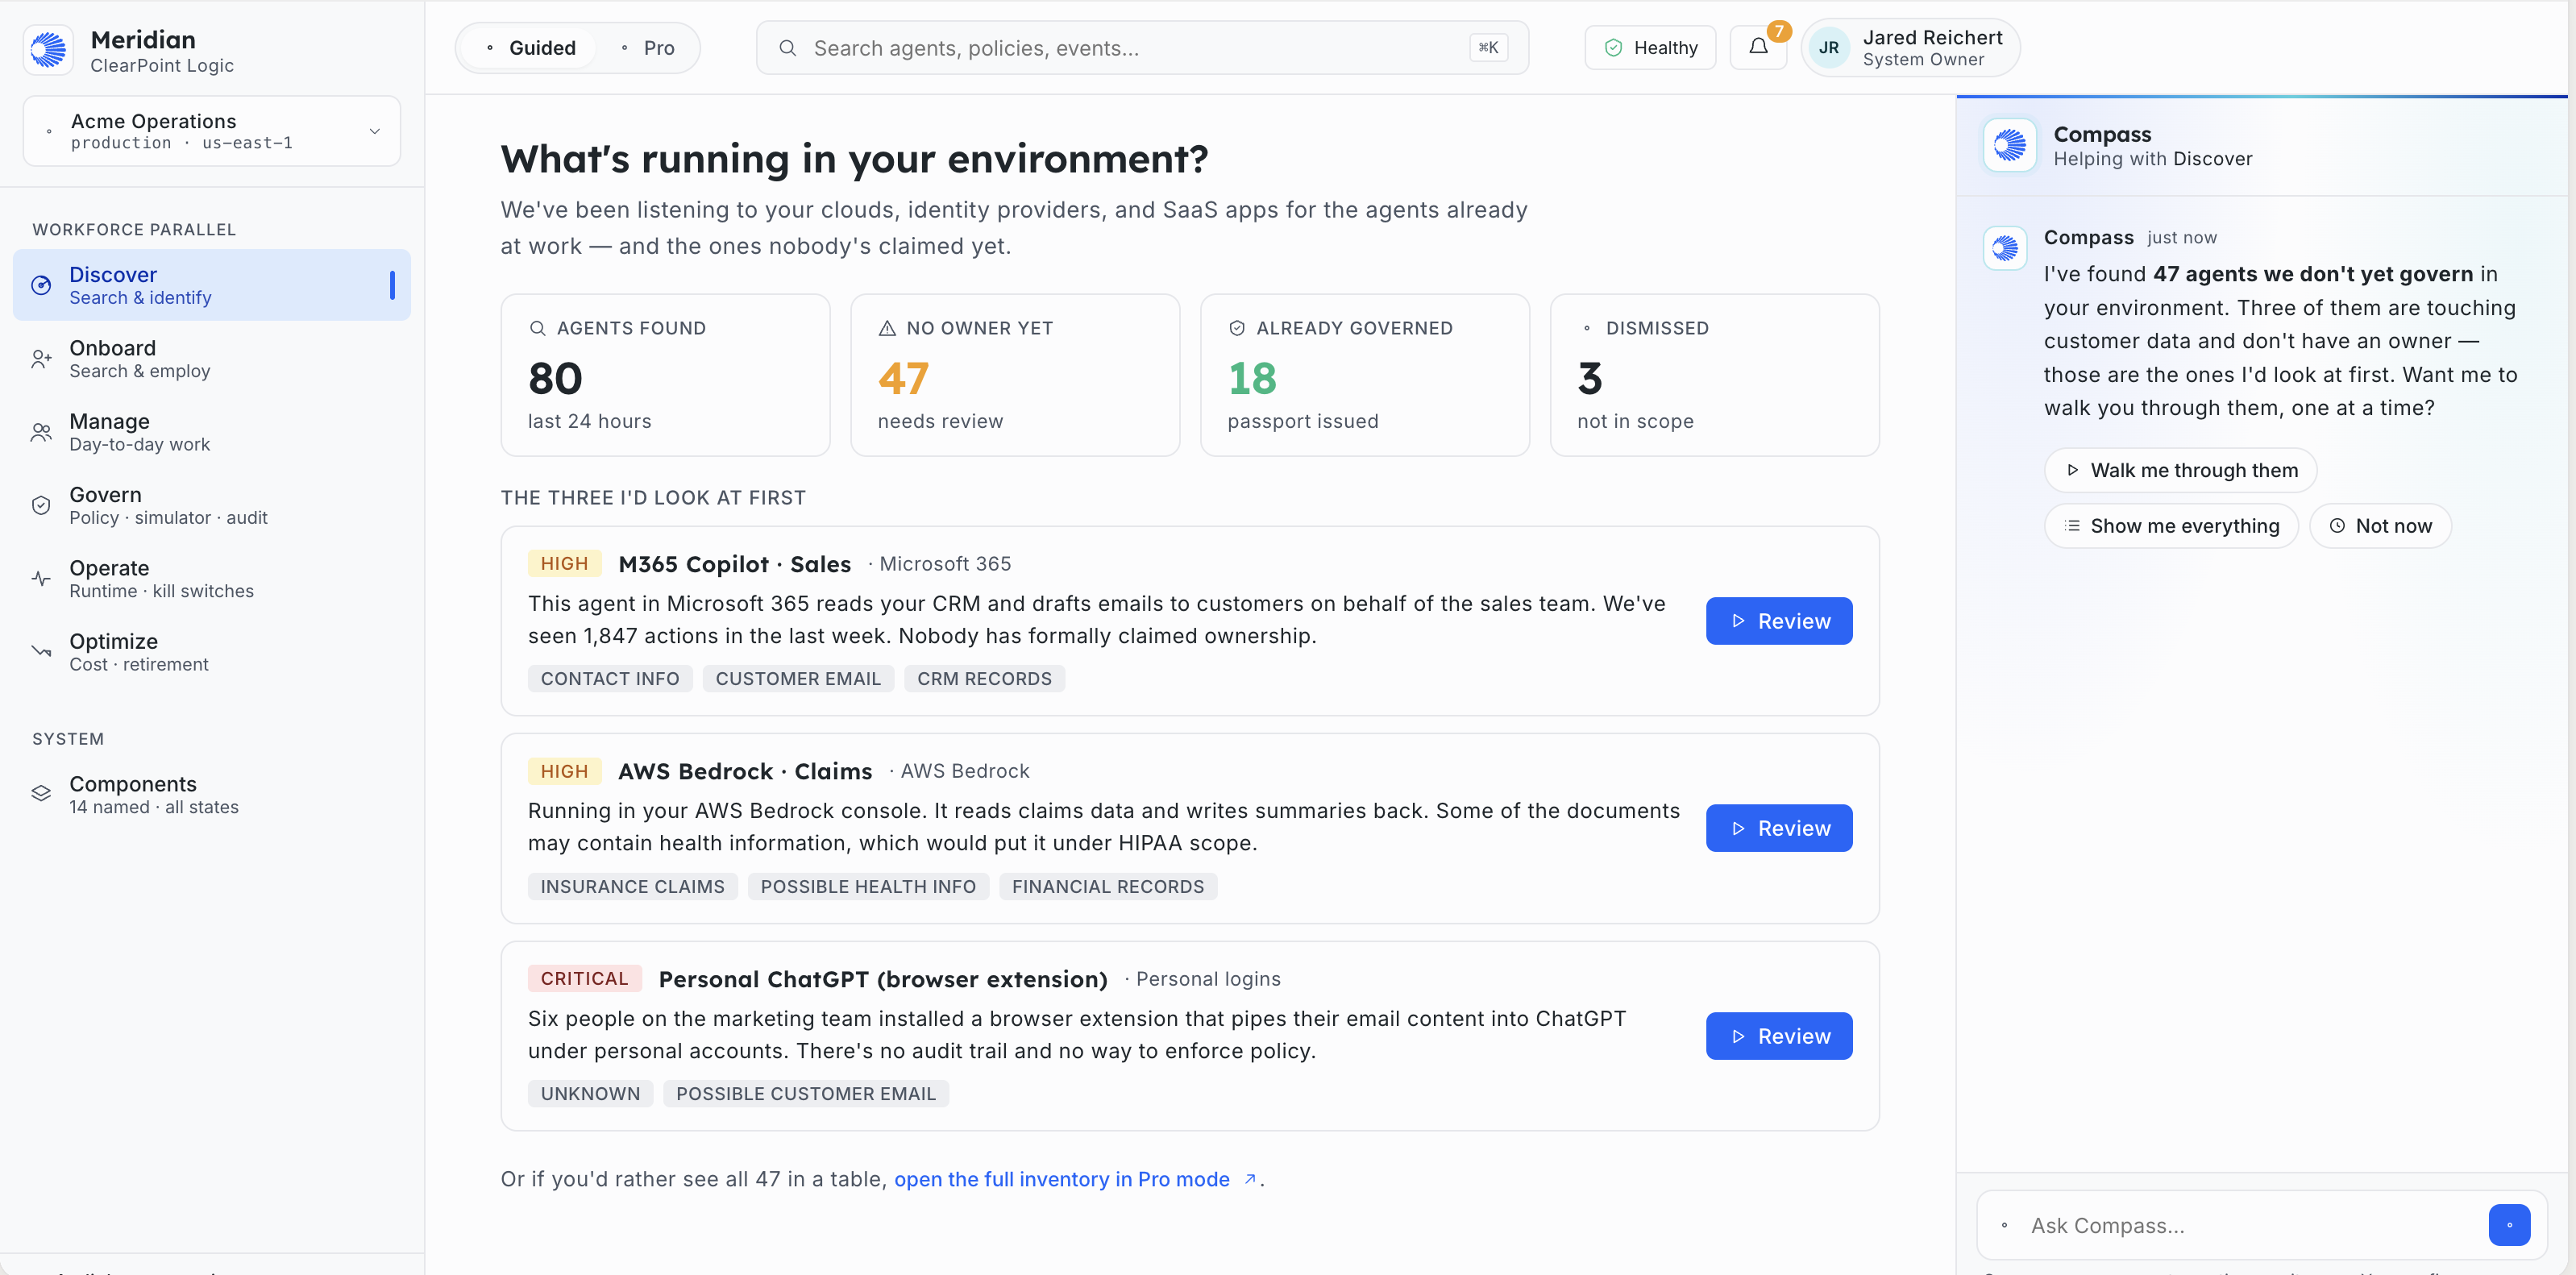Viewport: 2576px width, 1275px height.
Task: Click the Govern shield icon
Action: (x=41, y=505)
